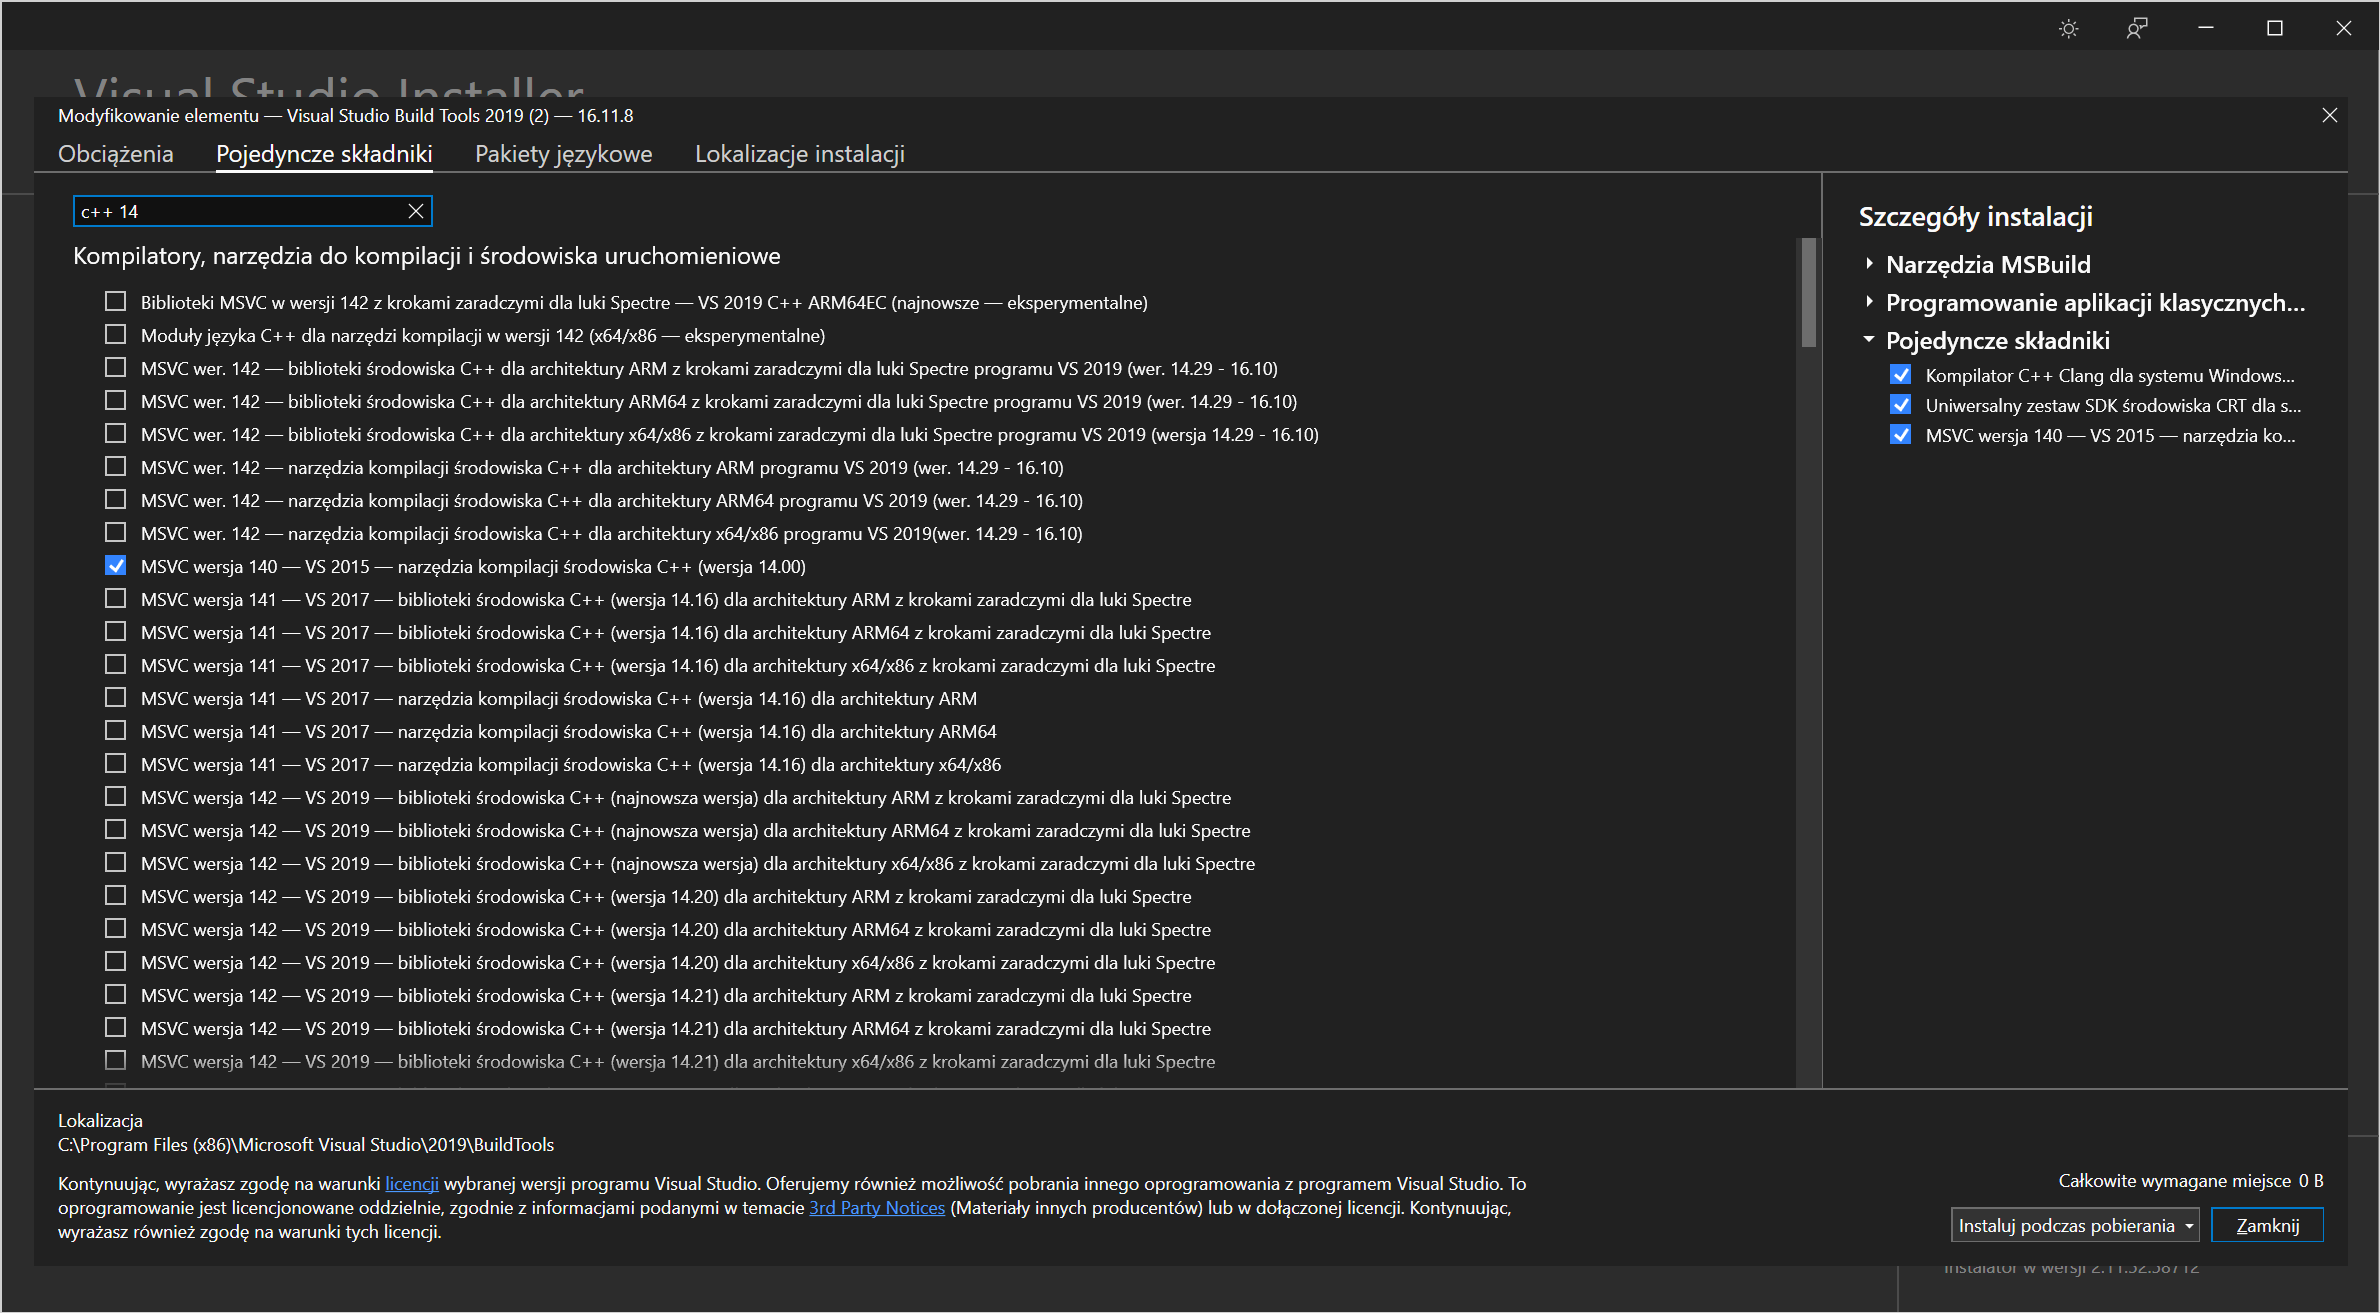Click the Szczegóły instalacji heading
The height and width of the screenshot is (1313, 2380).
click(x=1976, y=217)
